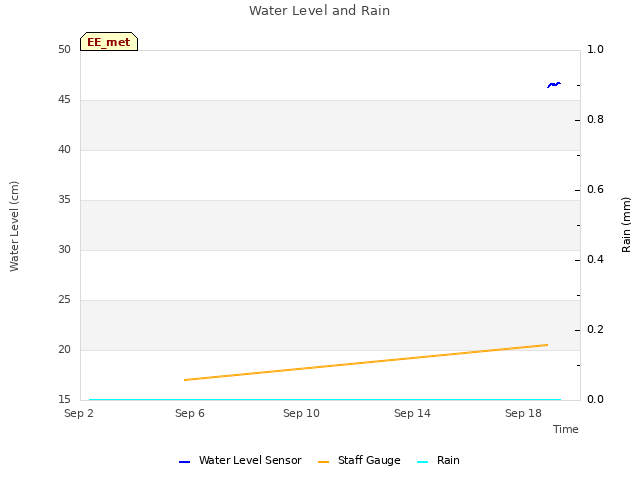
Task: Click the 20 tick on Water Level axis
Action: [x=64, y=349]
